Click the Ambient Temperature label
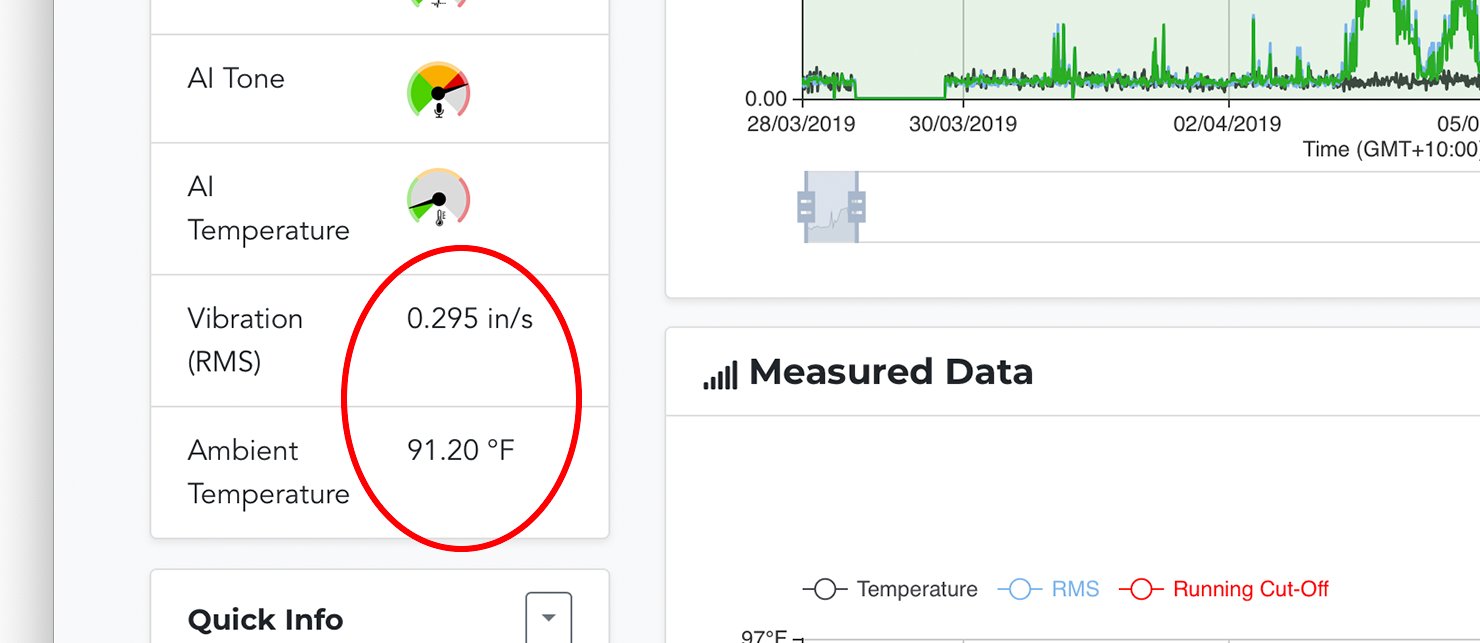The image size is (1480, 643). (x=268, y=472)
